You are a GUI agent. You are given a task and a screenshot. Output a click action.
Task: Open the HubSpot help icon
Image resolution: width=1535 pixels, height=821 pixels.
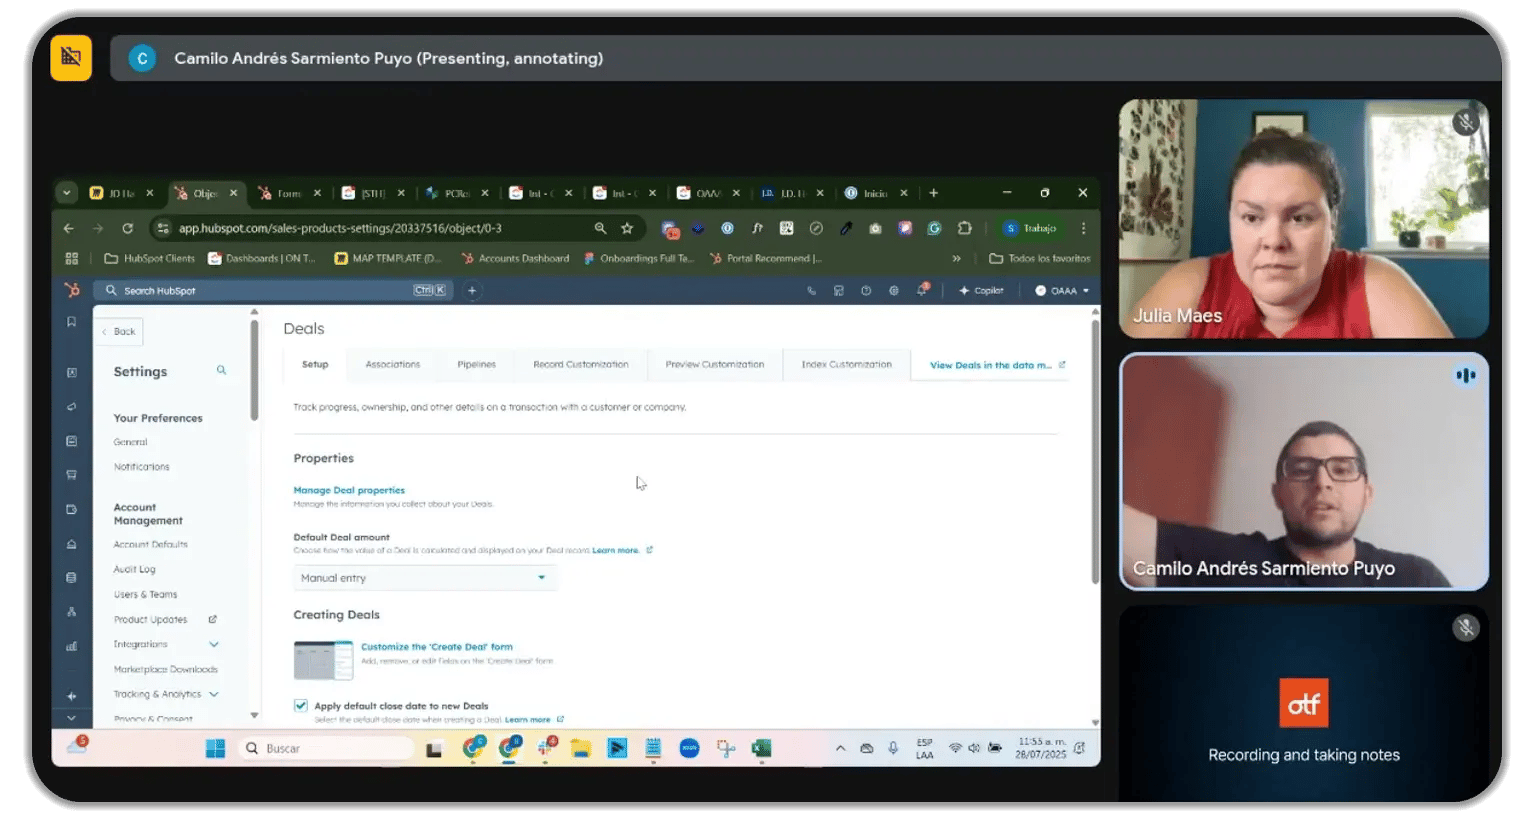point(866,290)
